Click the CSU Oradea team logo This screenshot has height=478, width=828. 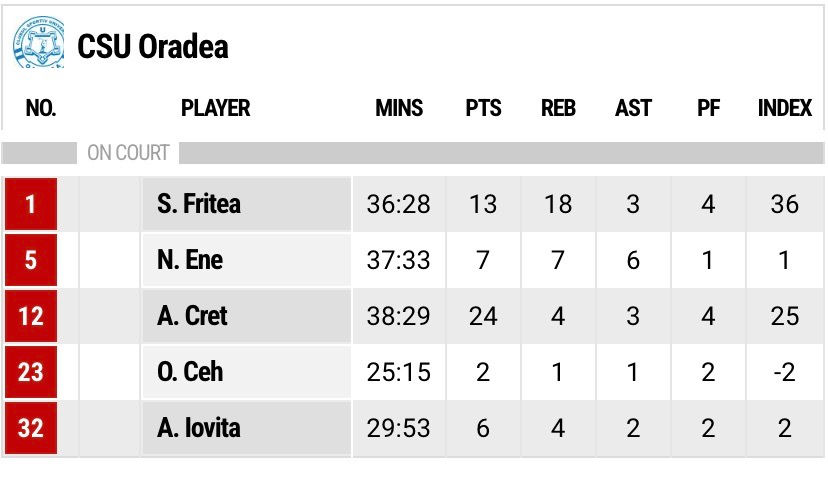[39, 42]
